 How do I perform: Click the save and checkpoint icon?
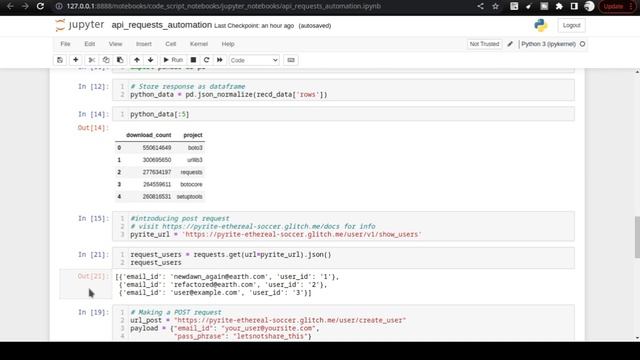(60, 60)
